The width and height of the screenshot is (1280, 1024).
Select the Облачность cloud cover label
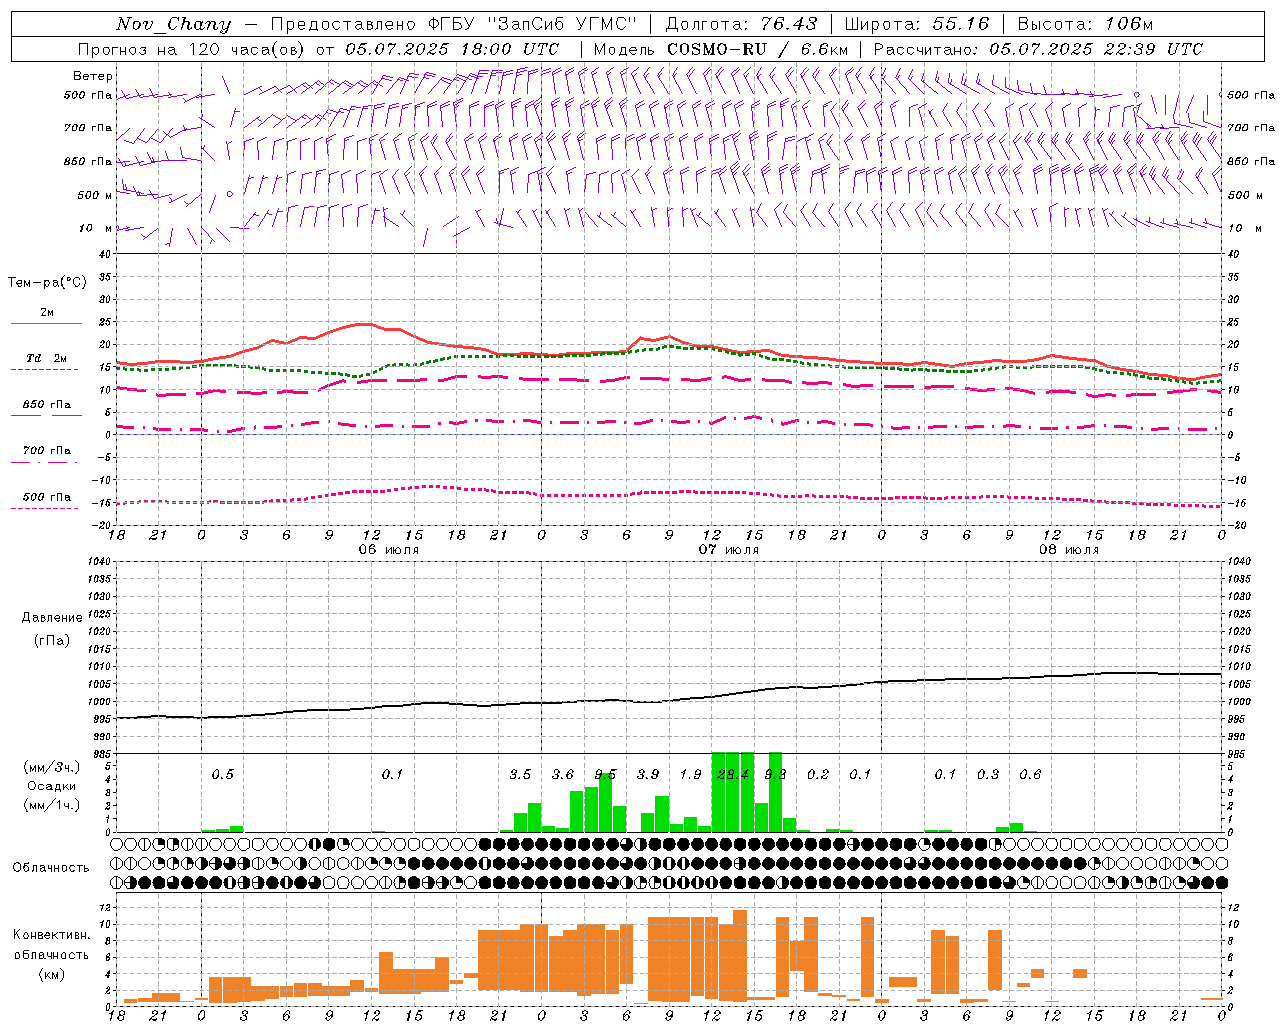51,868
